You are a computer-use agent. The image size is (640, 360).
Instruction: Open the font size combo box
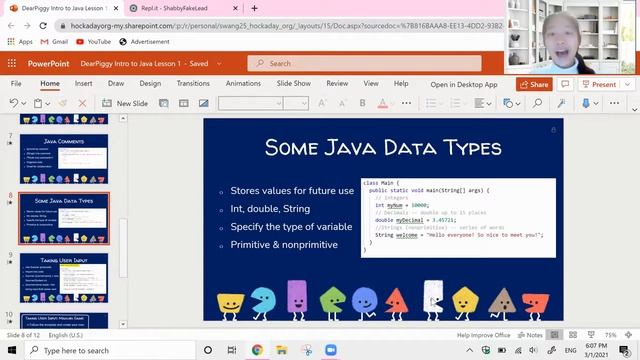[x=296, y=103]
